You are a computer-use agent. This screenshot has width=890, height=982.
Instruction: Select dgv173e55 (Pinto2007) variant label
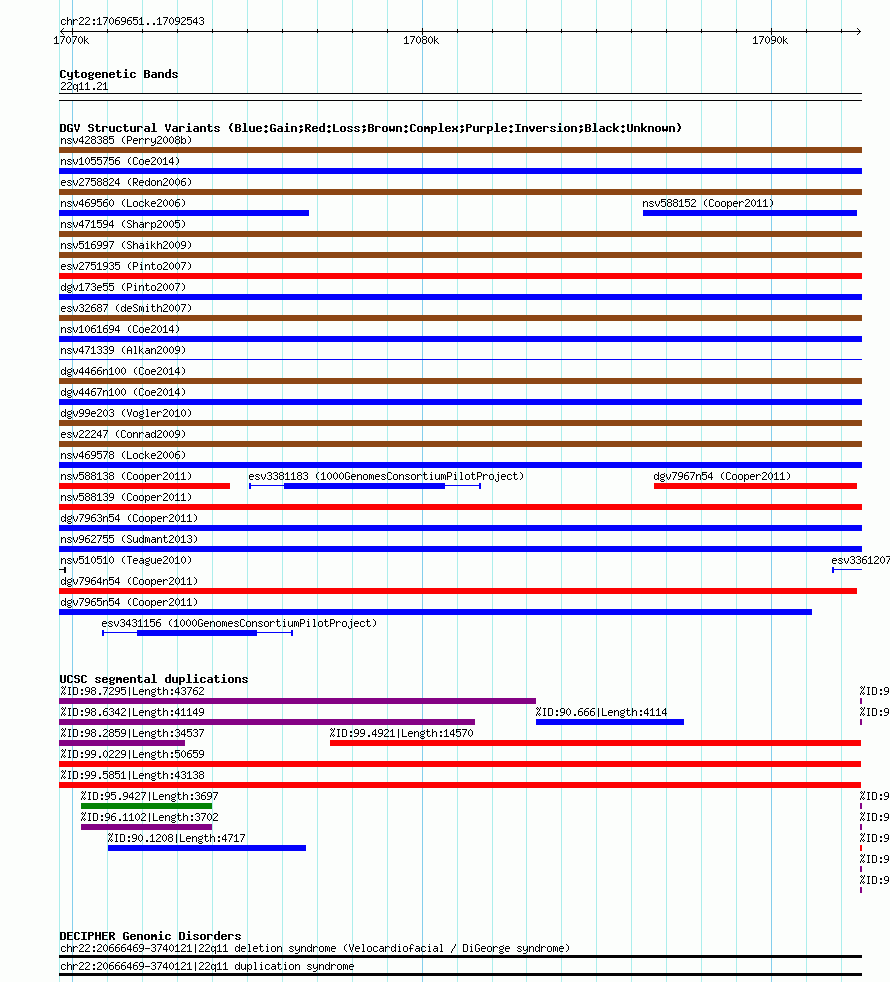[123, 287]
